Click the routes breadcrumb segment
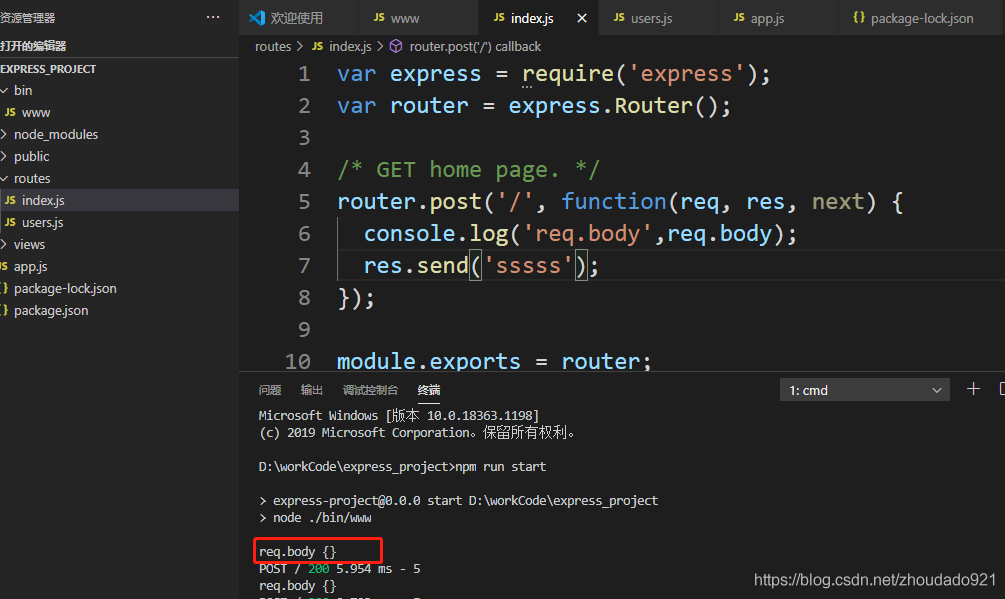Viewport: 1005px width, 599px height. (x=273, y=47)
